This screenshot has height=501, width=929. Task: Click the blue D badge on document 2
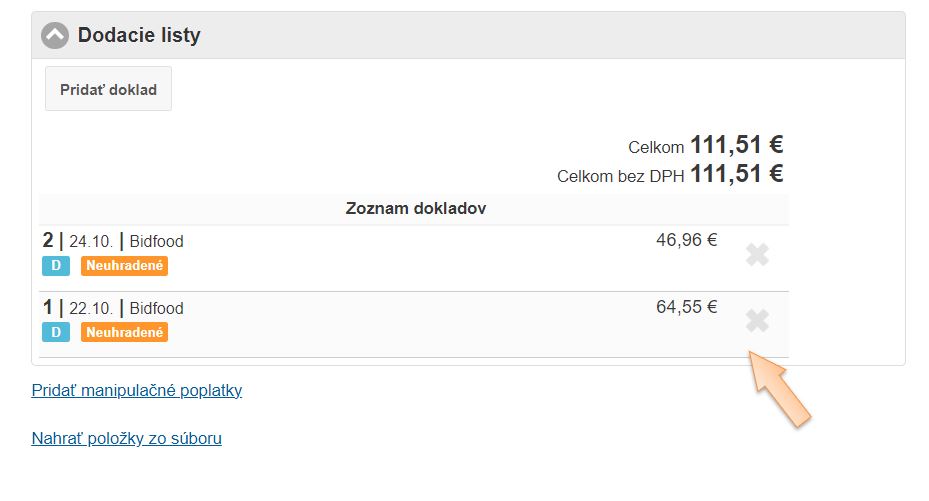[x=56, y=266]
